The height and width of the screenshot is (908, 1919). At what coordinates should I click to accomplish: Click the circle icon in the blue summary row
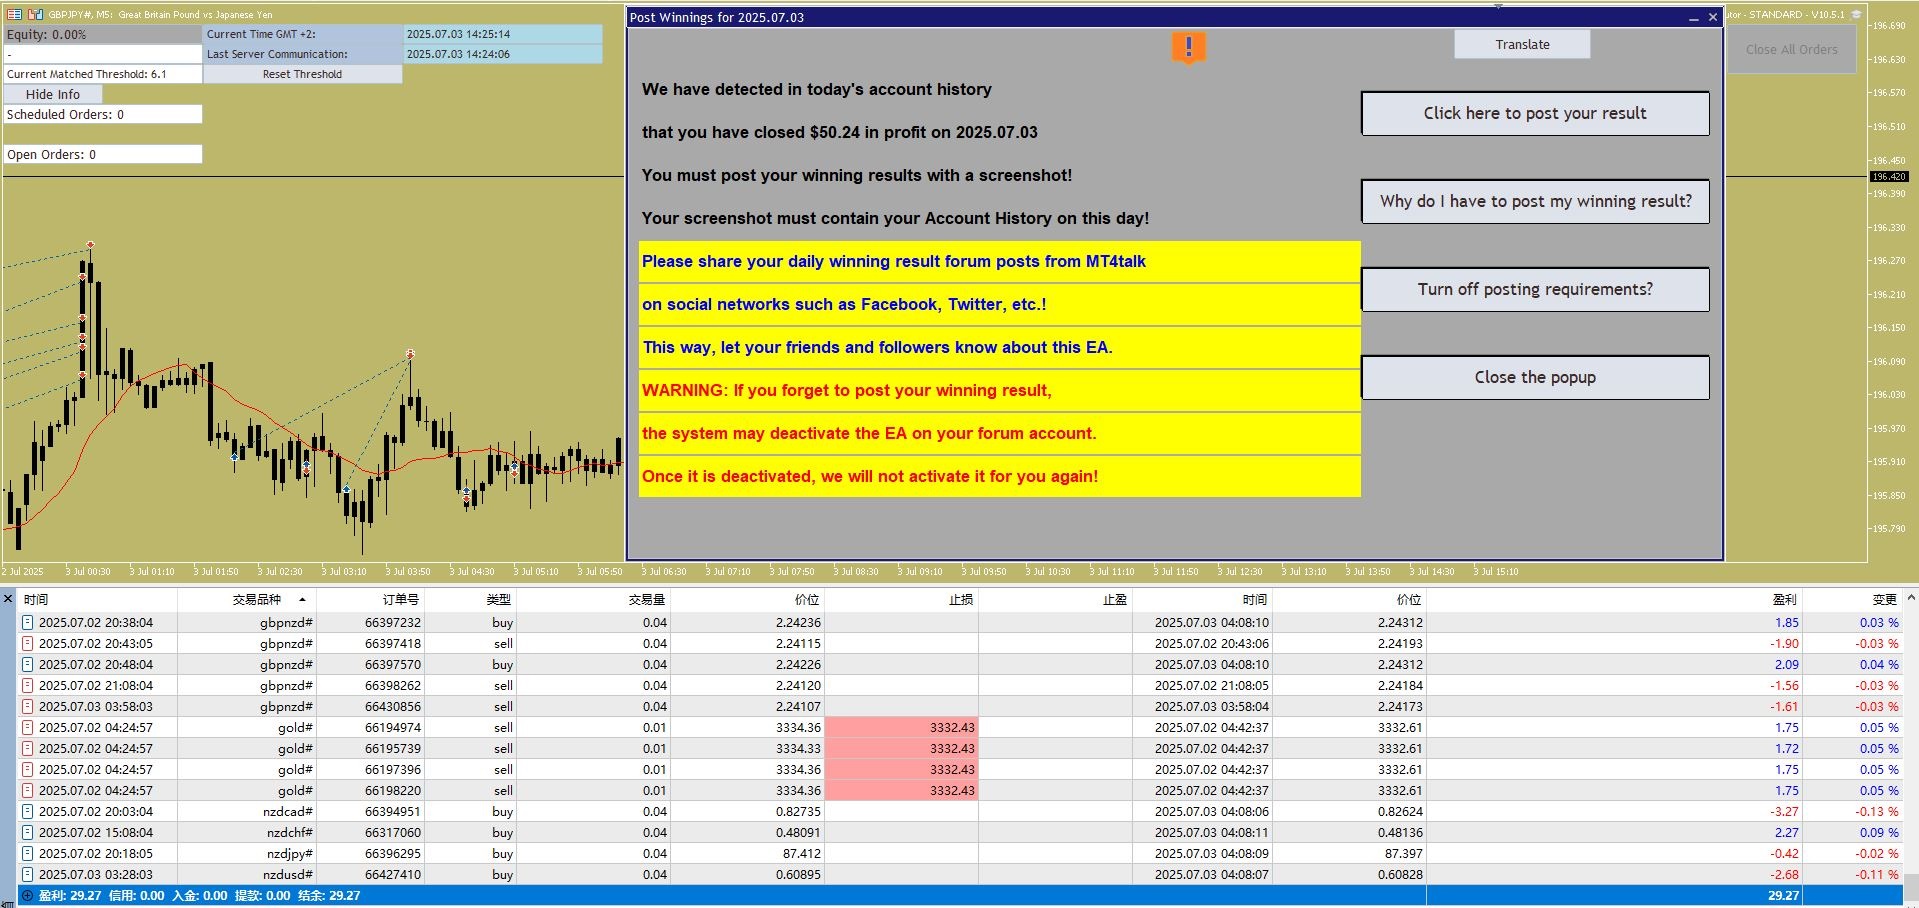27,896
